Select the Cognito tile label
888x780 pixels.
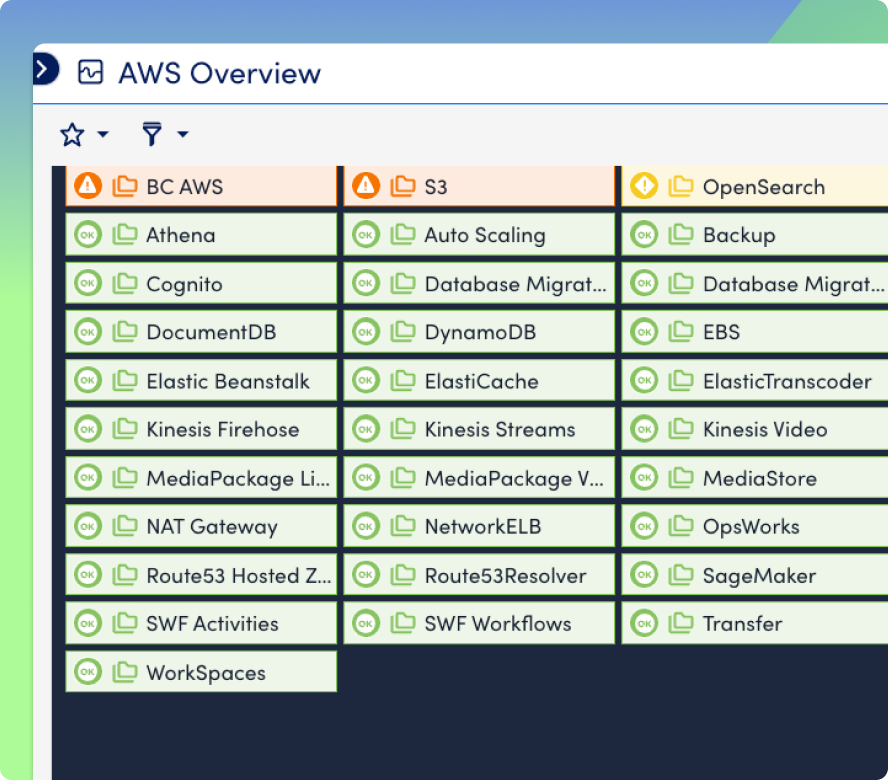click(184, 284)
